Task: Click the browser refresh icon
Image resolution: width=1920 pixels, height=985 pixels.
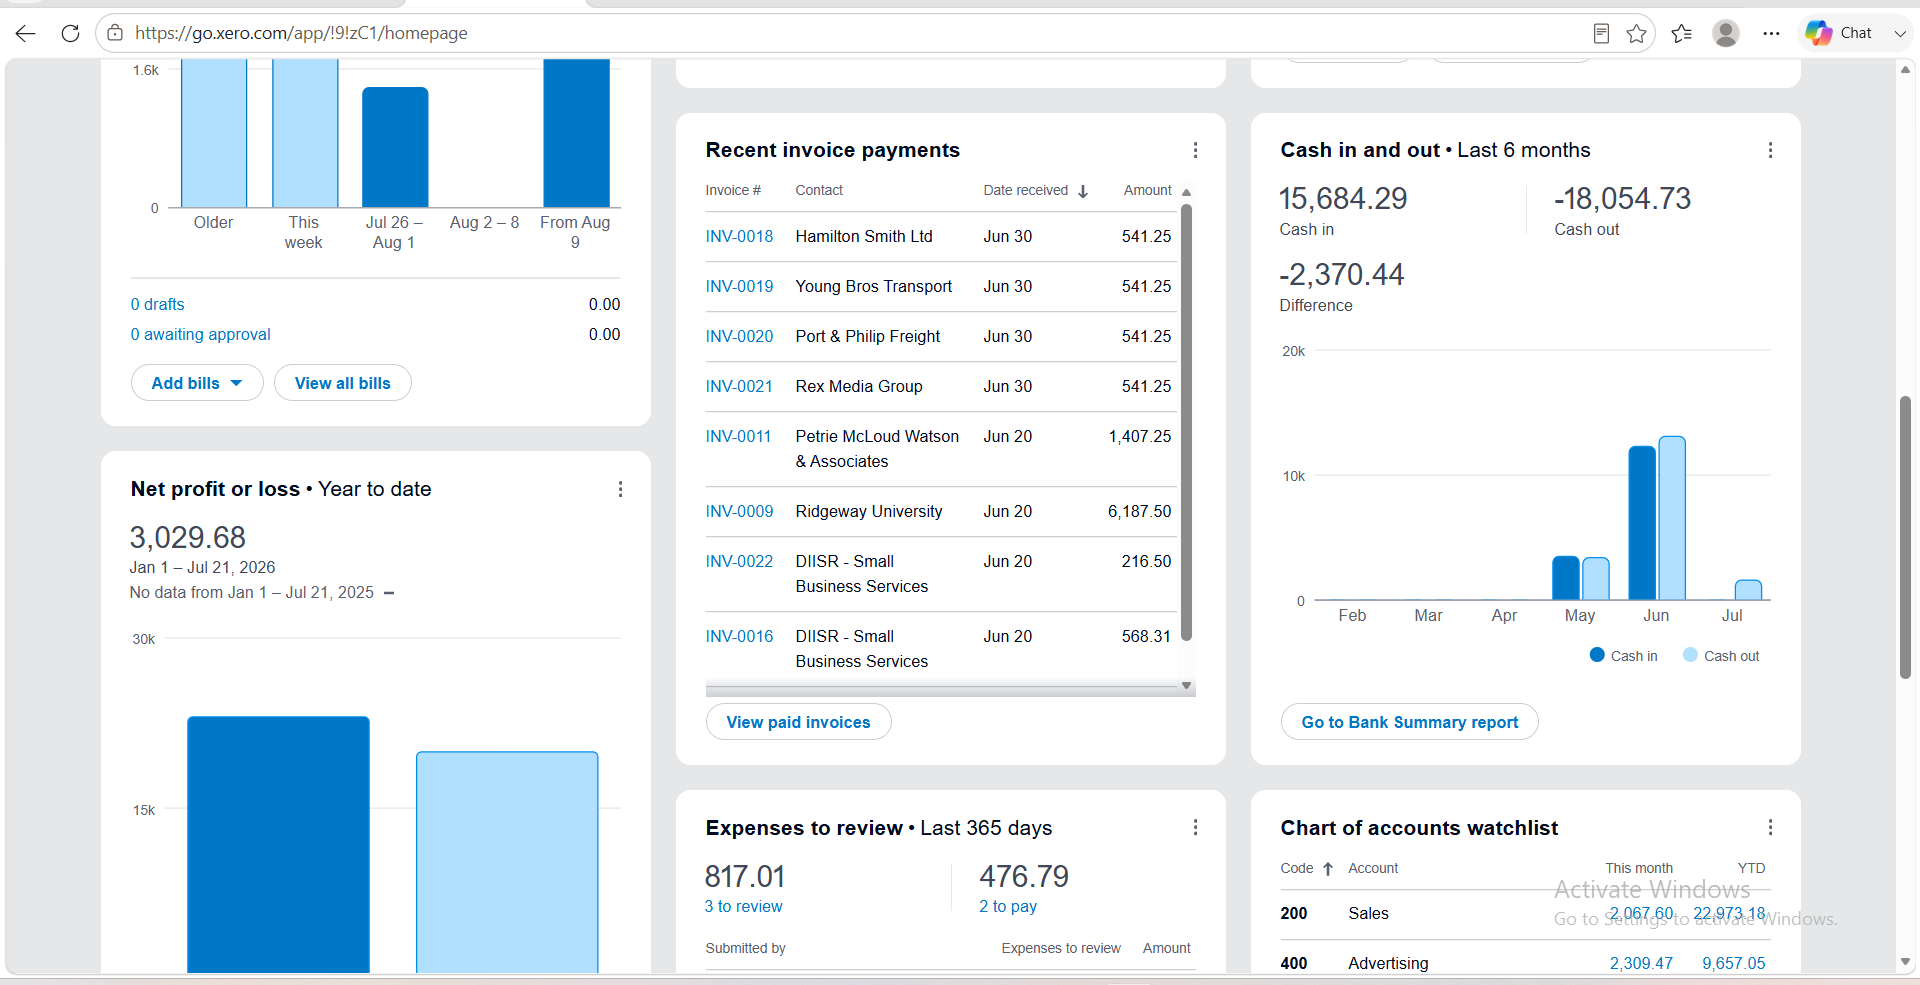Action: coord(70,33)
